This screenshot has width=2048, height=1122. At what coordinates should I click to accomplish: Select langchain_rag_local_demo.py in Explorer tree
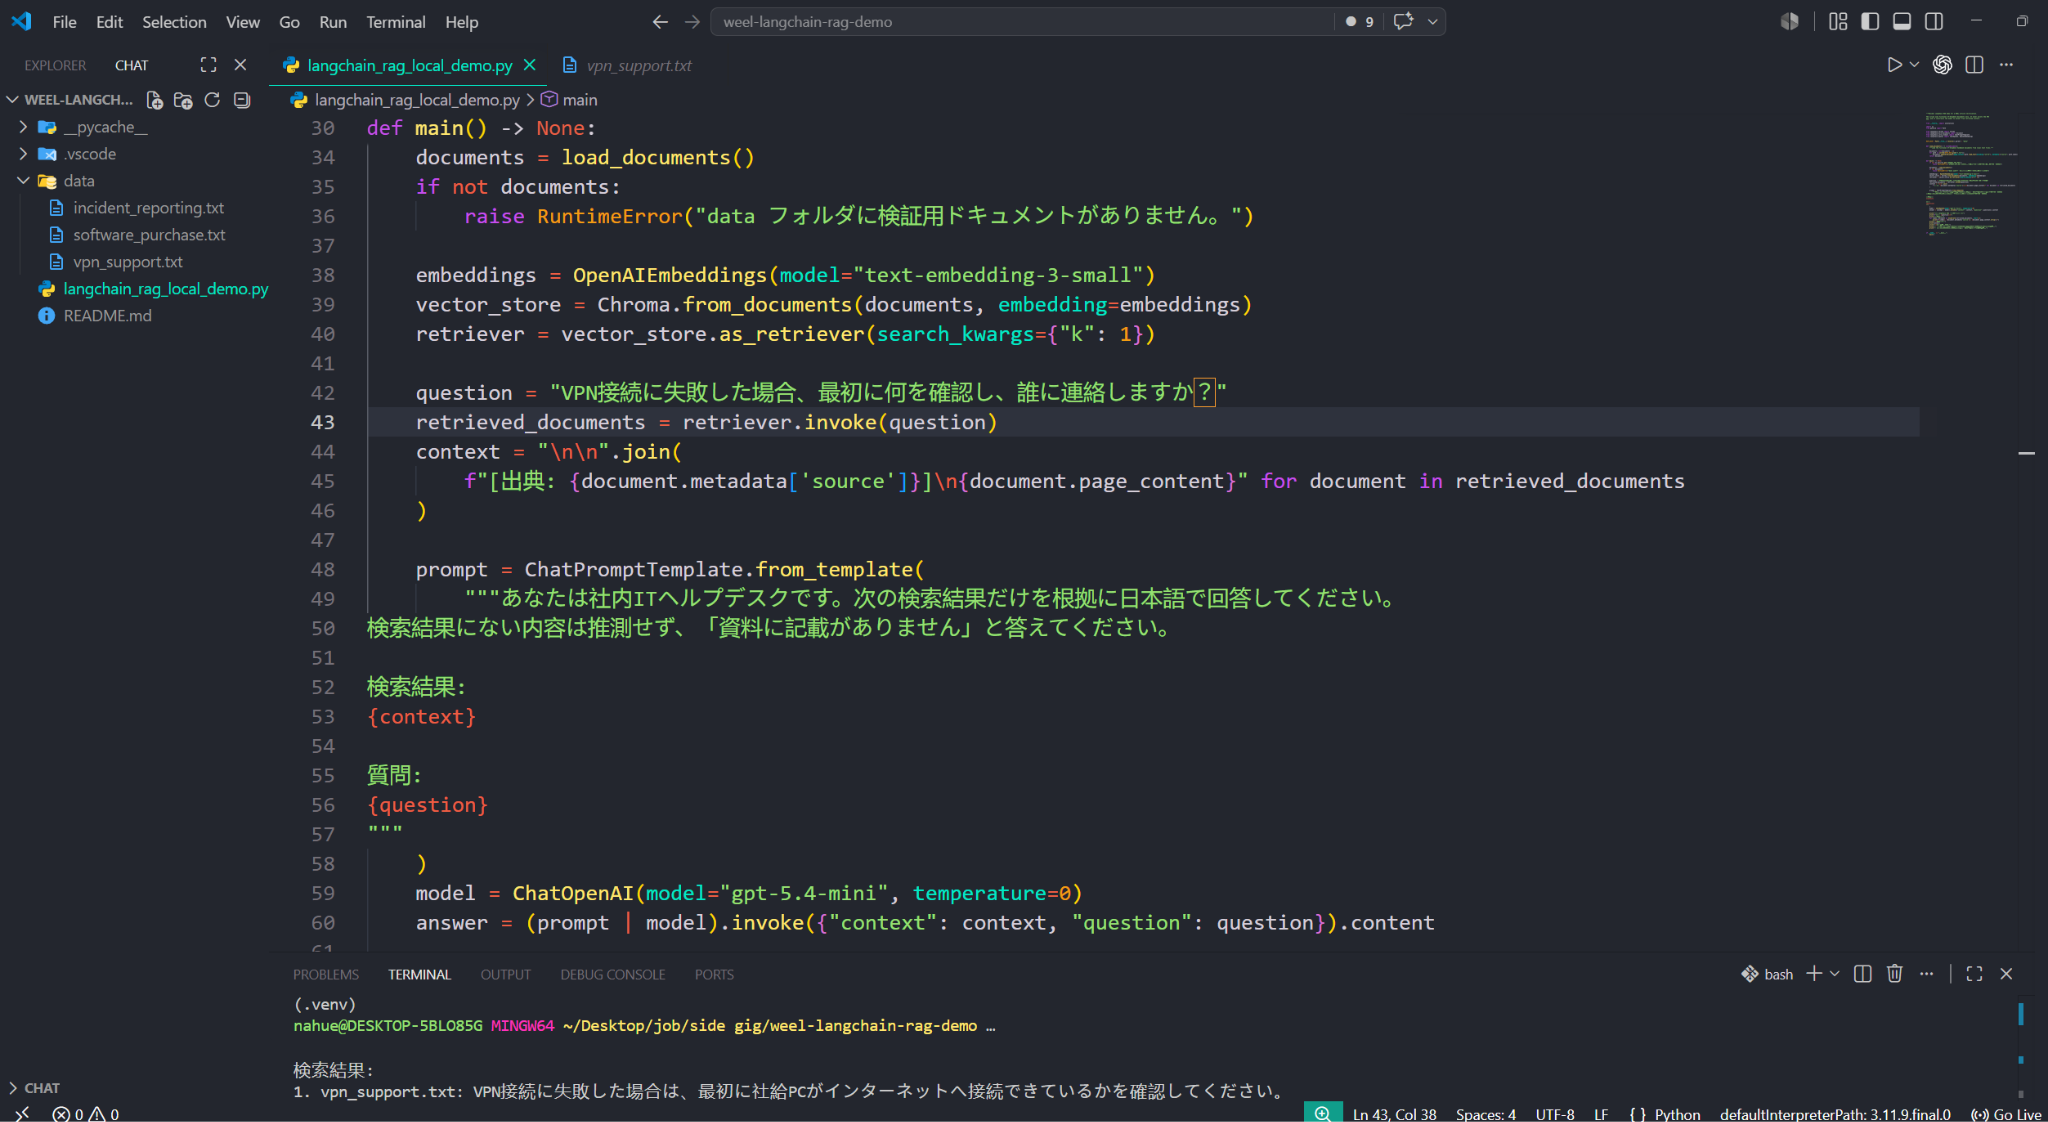[165, 289]
